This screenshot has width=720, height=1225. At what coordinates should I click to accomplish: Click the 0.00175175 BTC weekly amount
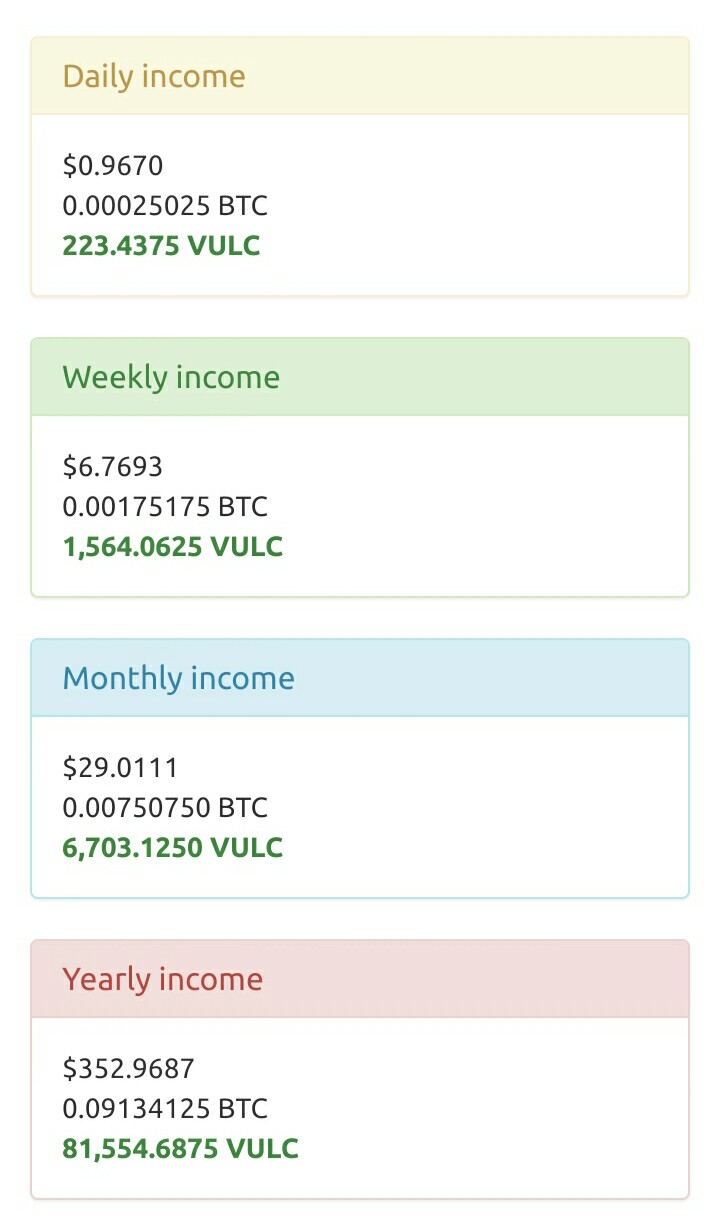click(165, 507)
